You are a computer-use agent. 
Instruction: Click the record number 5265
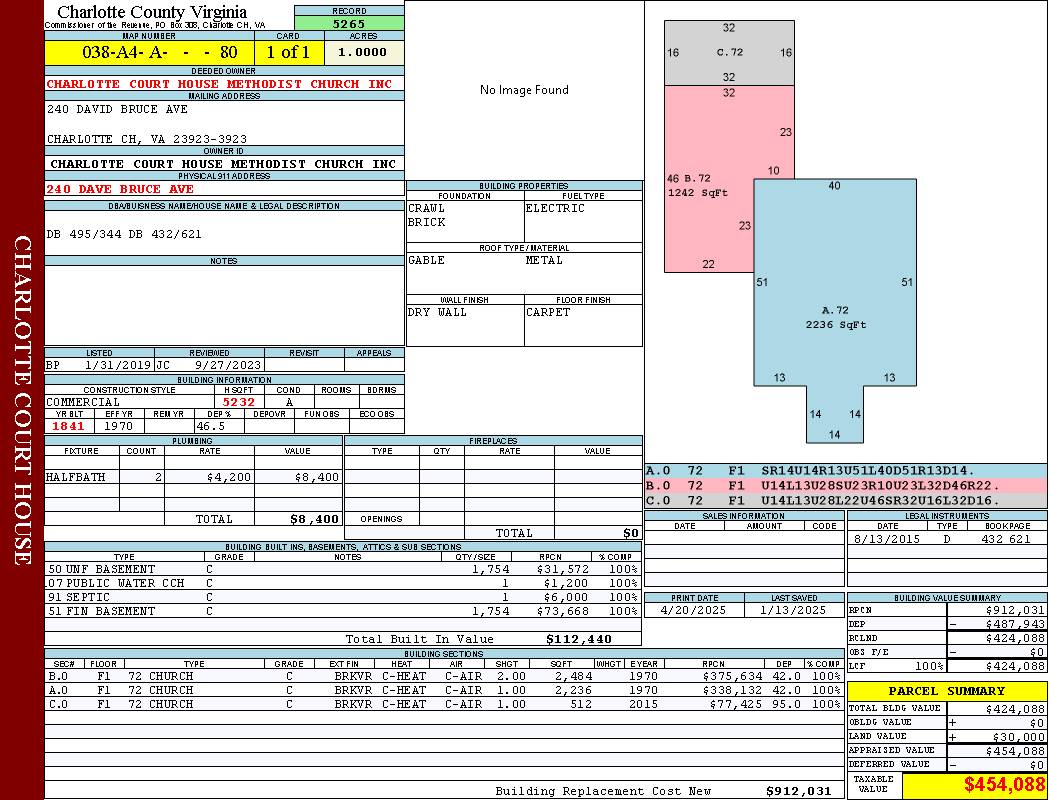tap(349, 23)
